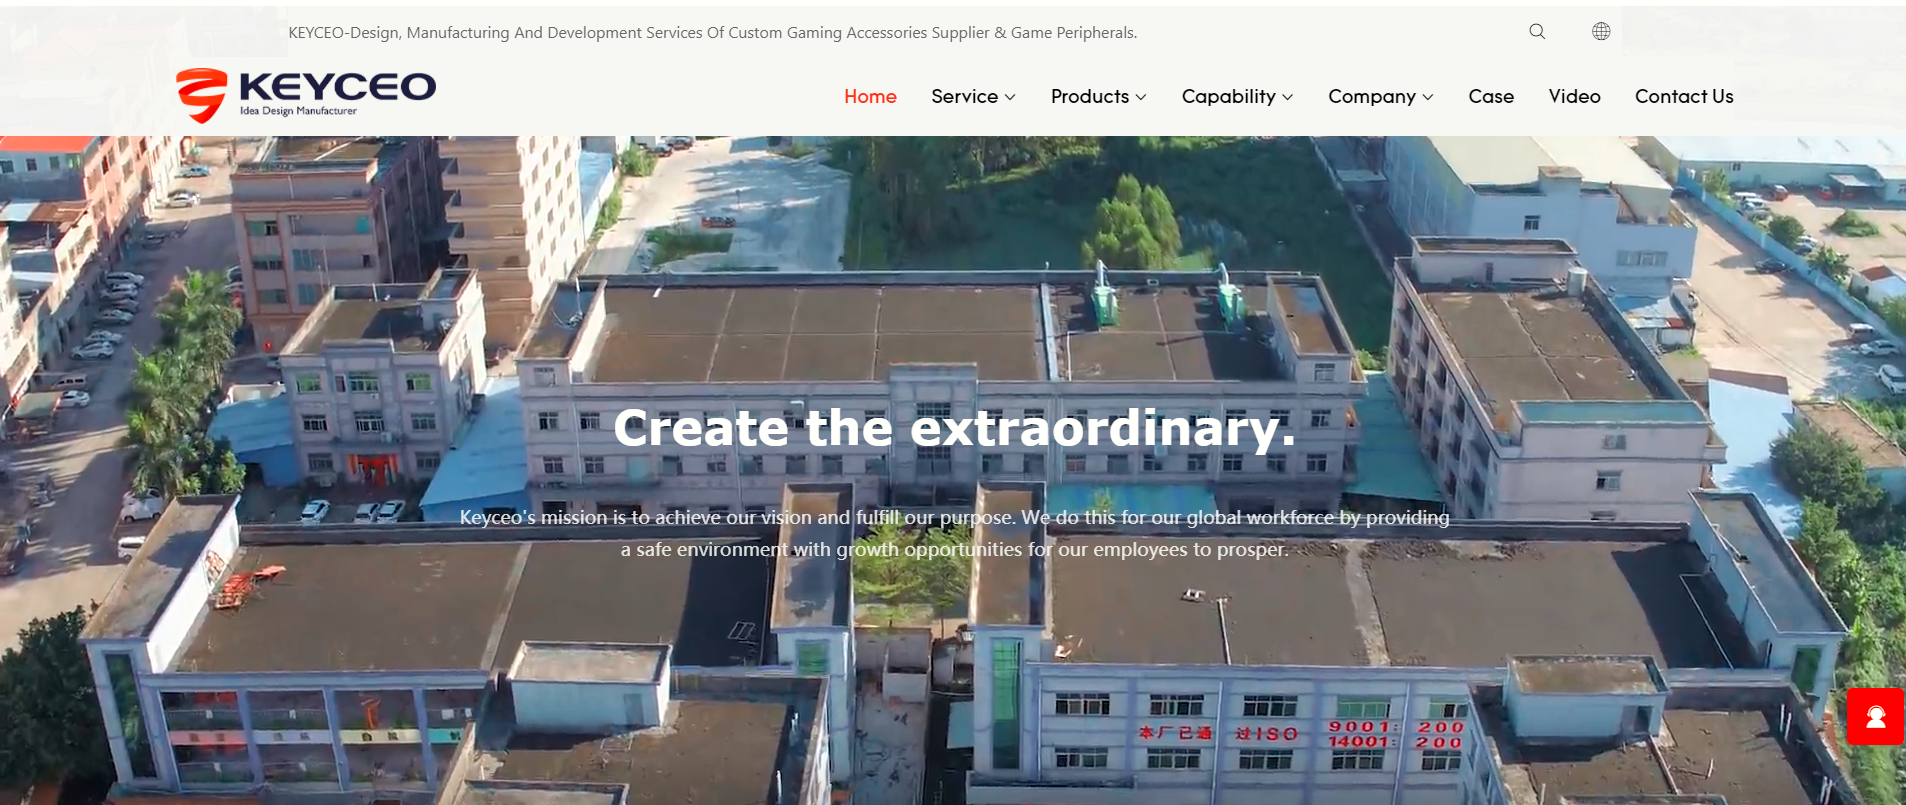1906x805 pixels.
Task: Click the red Keyceo shield logo
Action: [x=202, y=95]
